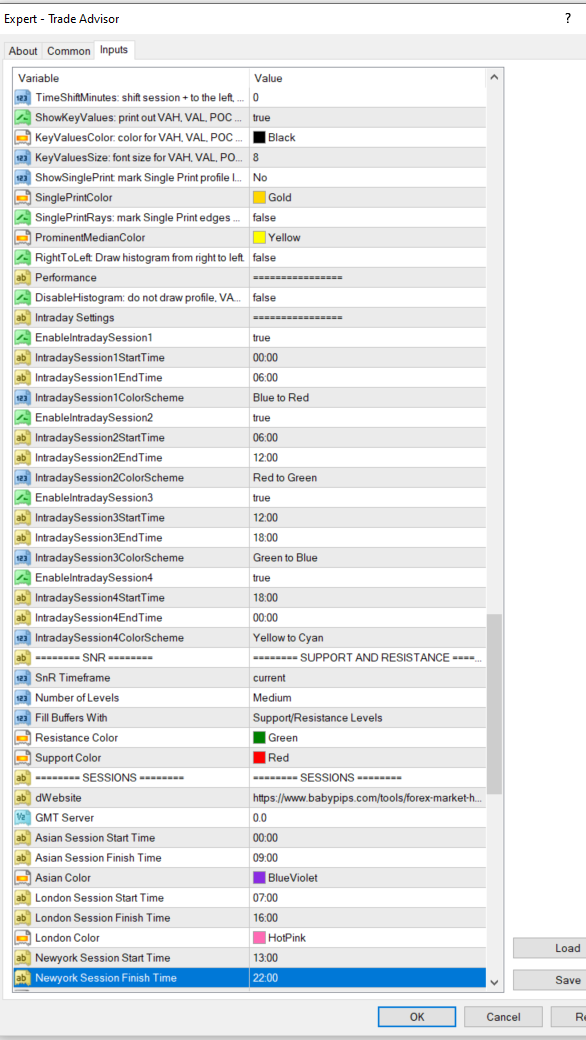This screenshot has width=586, height=1040.
Task: Click the enum icon beside Number of Levels
Action: point(22,697)
